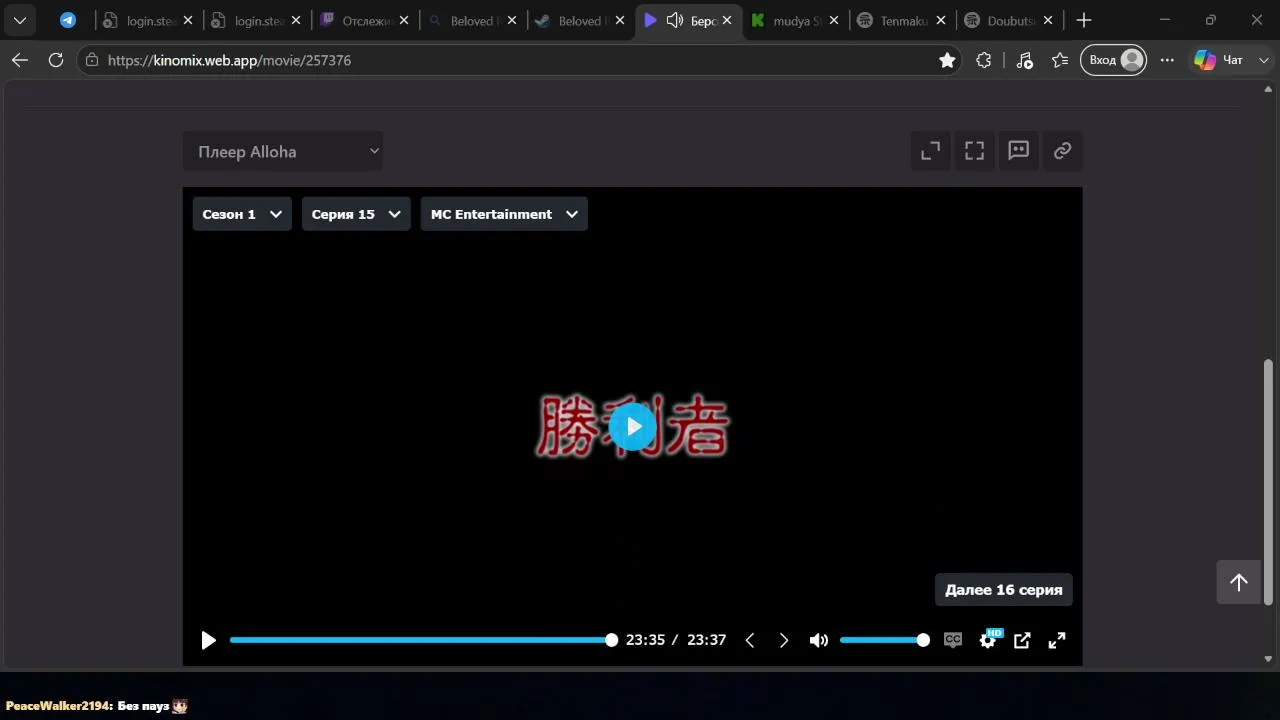Screen dimensions: 1280x720
Task: Mute the active tab's audio speaker icon
Action: tap(675, 20)
